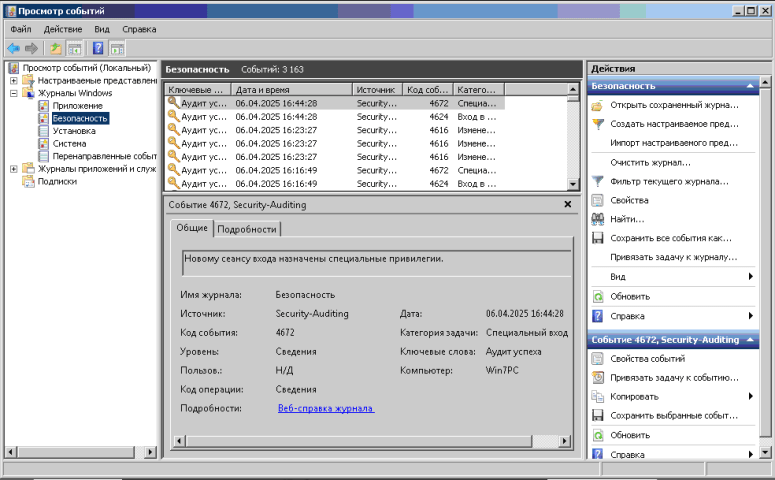
Task: Open the Вид submenu arrow in Actions
Action: click(x=750, y=276)
